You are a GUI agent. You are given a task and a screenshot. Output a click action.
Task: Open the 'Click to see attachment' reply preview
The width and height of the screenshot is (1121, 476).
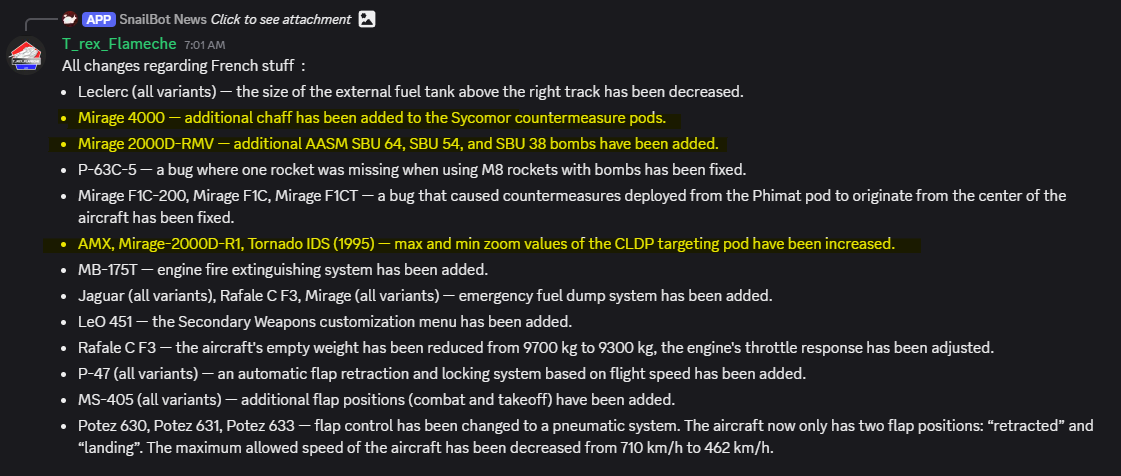click(281, 19)
